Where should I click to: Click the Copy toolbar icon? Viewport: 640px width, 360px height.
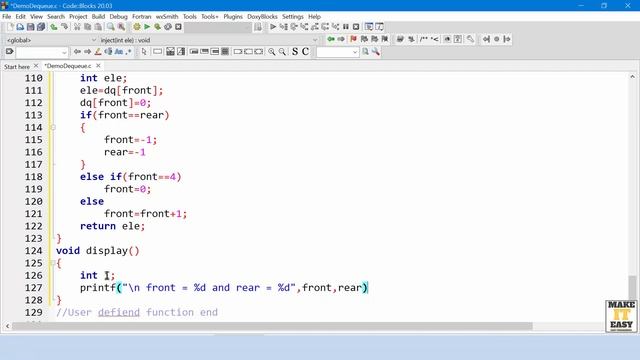87,27
